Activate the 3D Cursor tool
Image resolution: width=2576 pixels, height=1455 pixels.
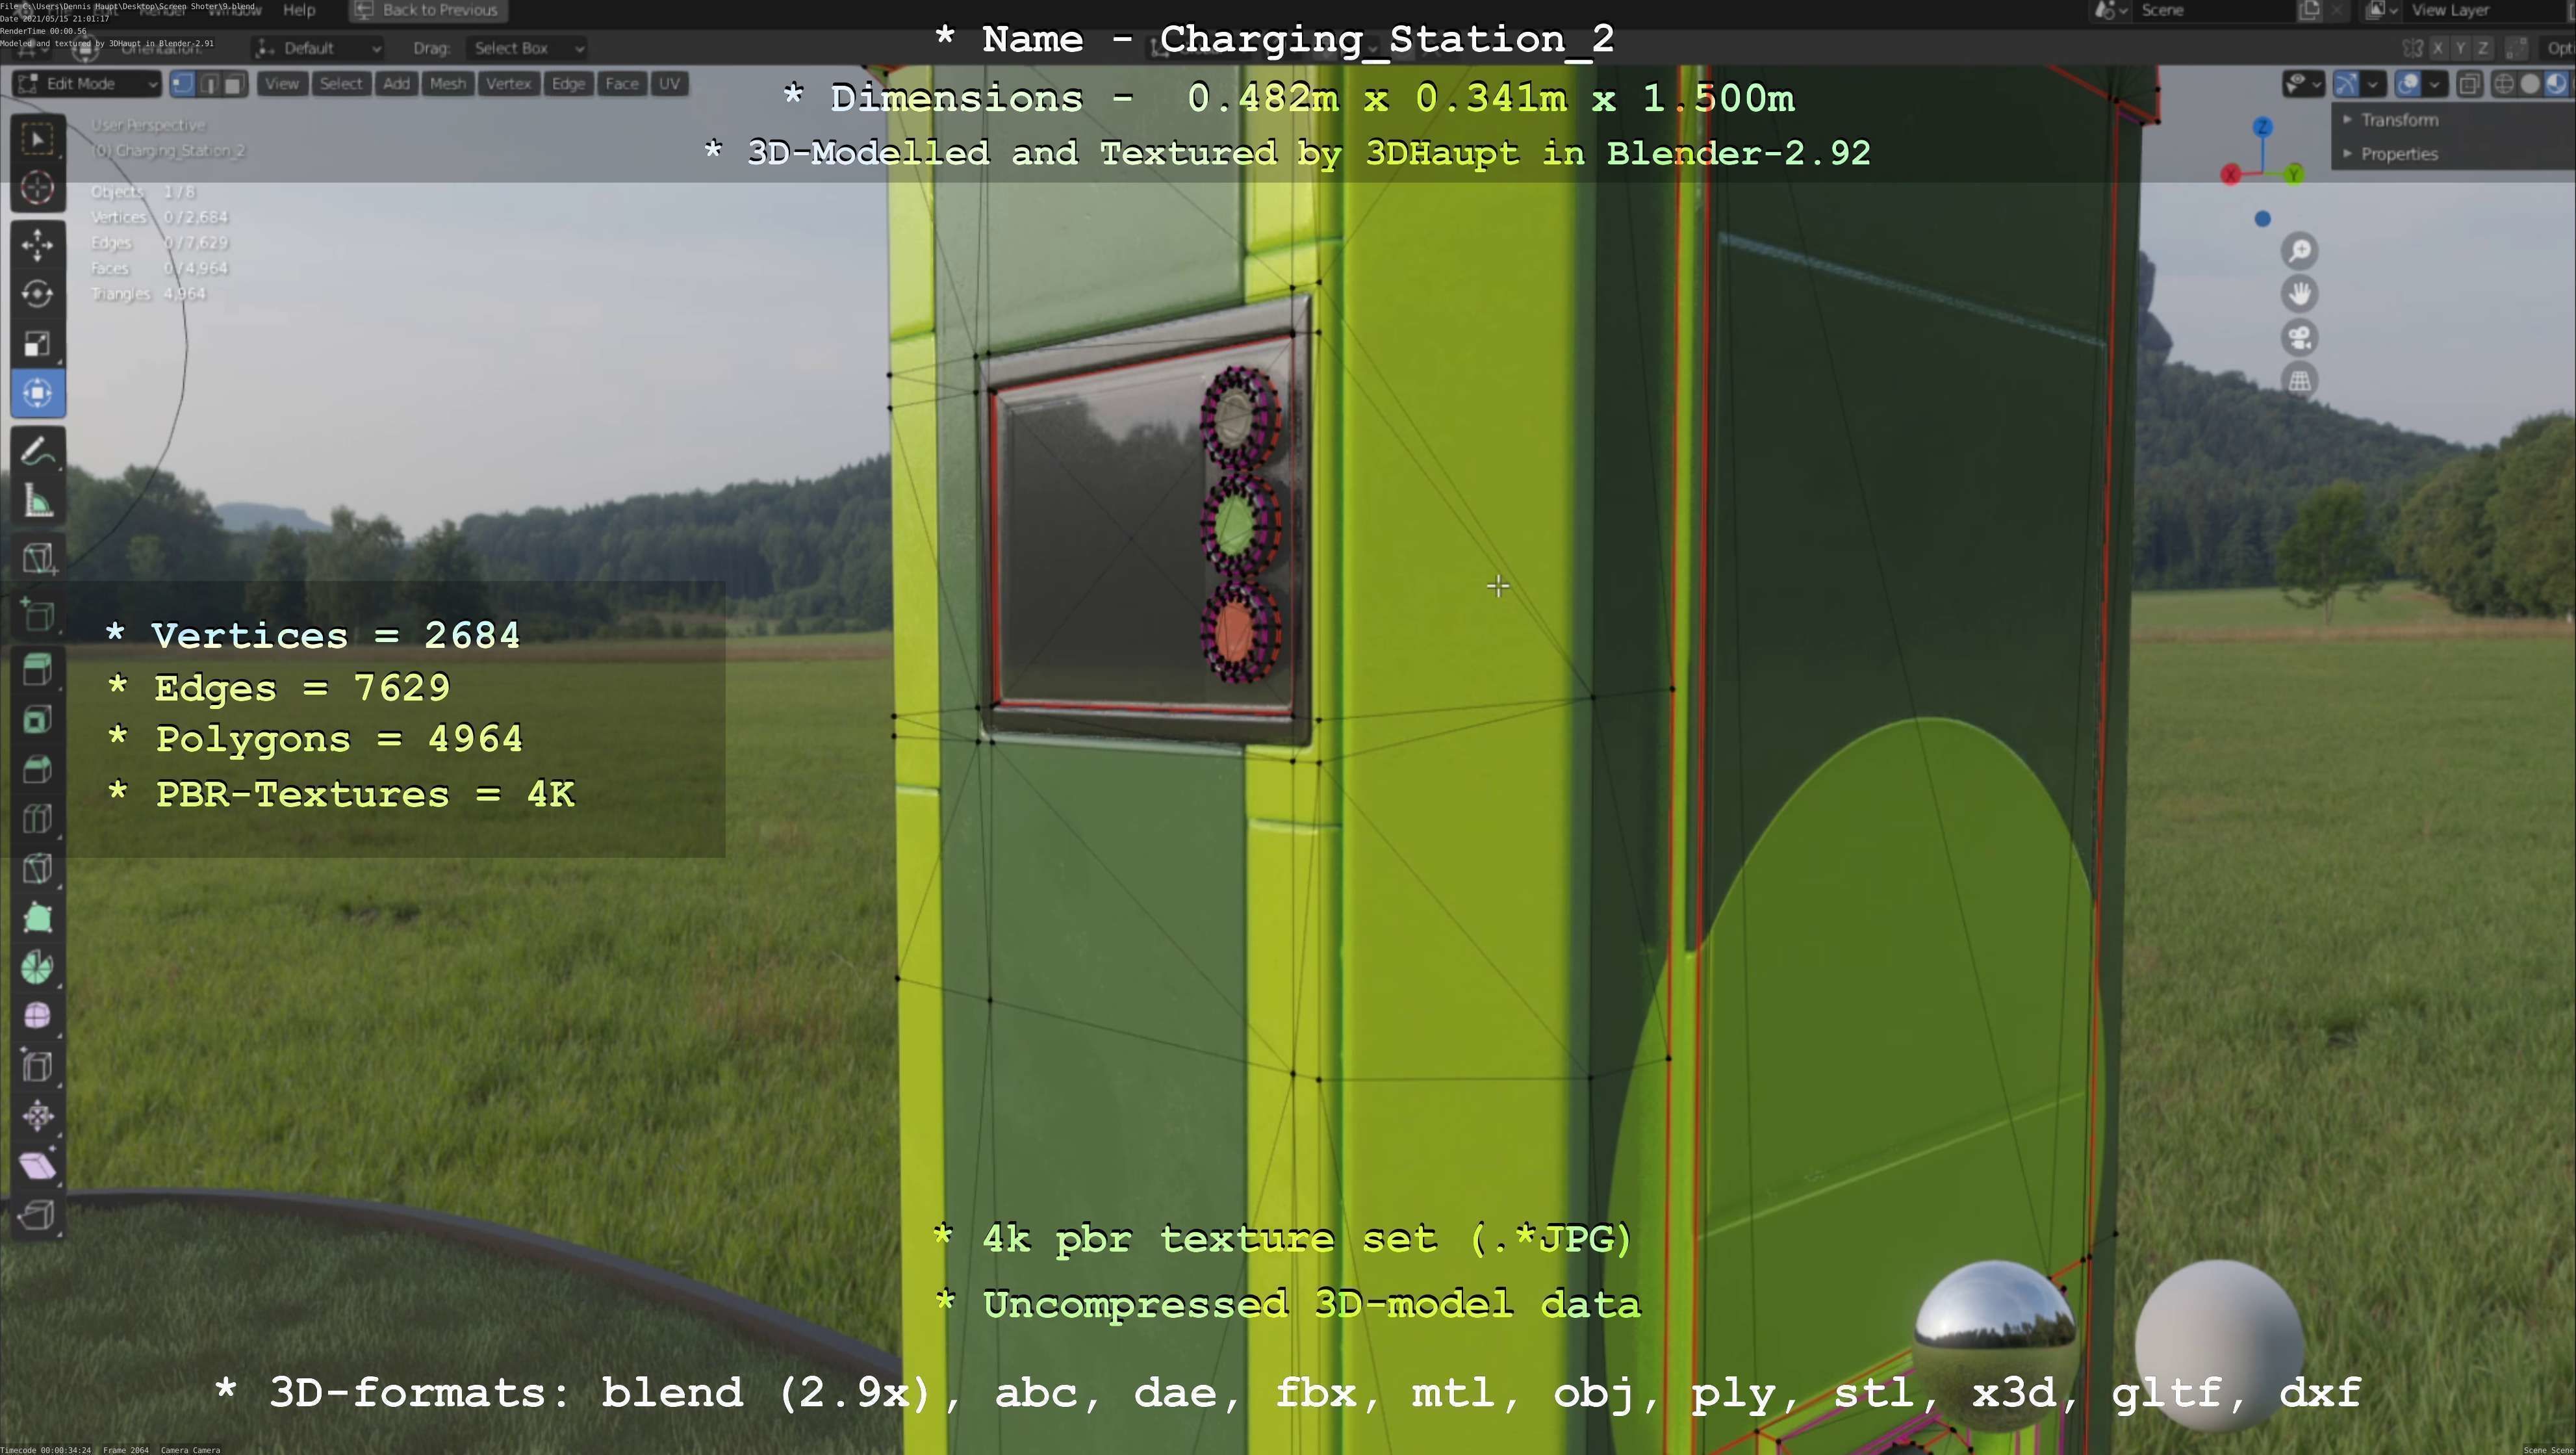(38, 188)
